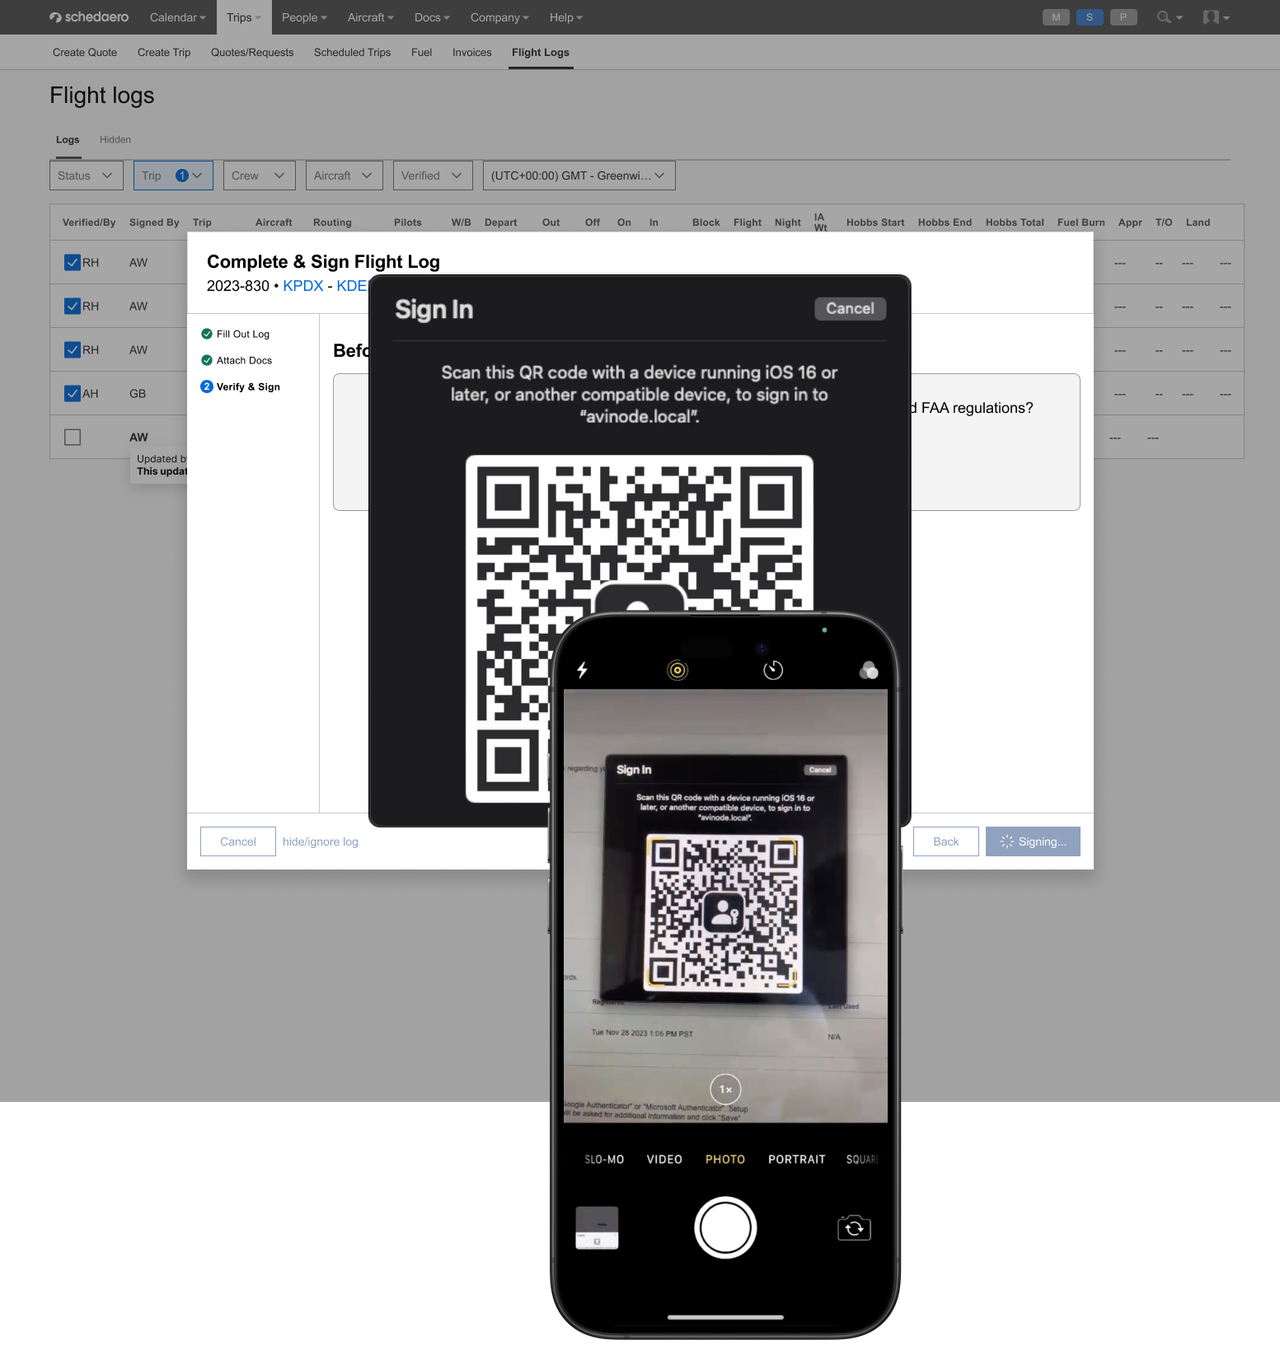The width and height of the screenshot is (1280, 1359).
Task: Open the Calendar menu
Action: point(178,17)
